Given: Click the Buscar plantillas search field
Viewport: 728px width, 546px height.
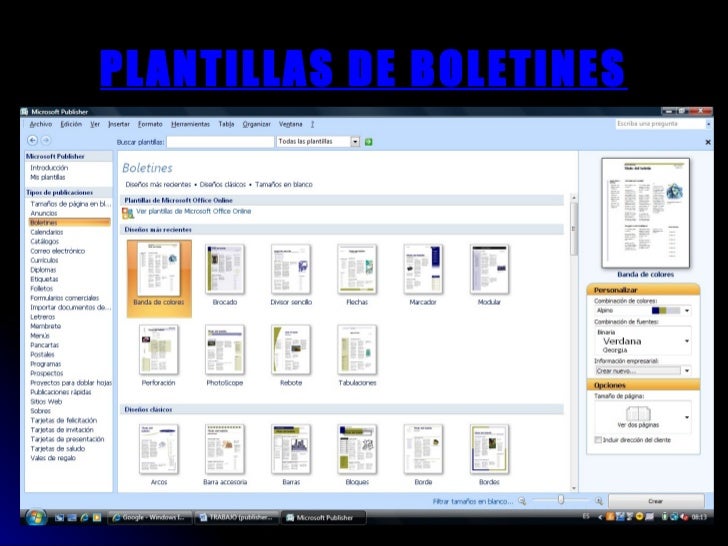Looking at the screenshot, I should point(220,142).
